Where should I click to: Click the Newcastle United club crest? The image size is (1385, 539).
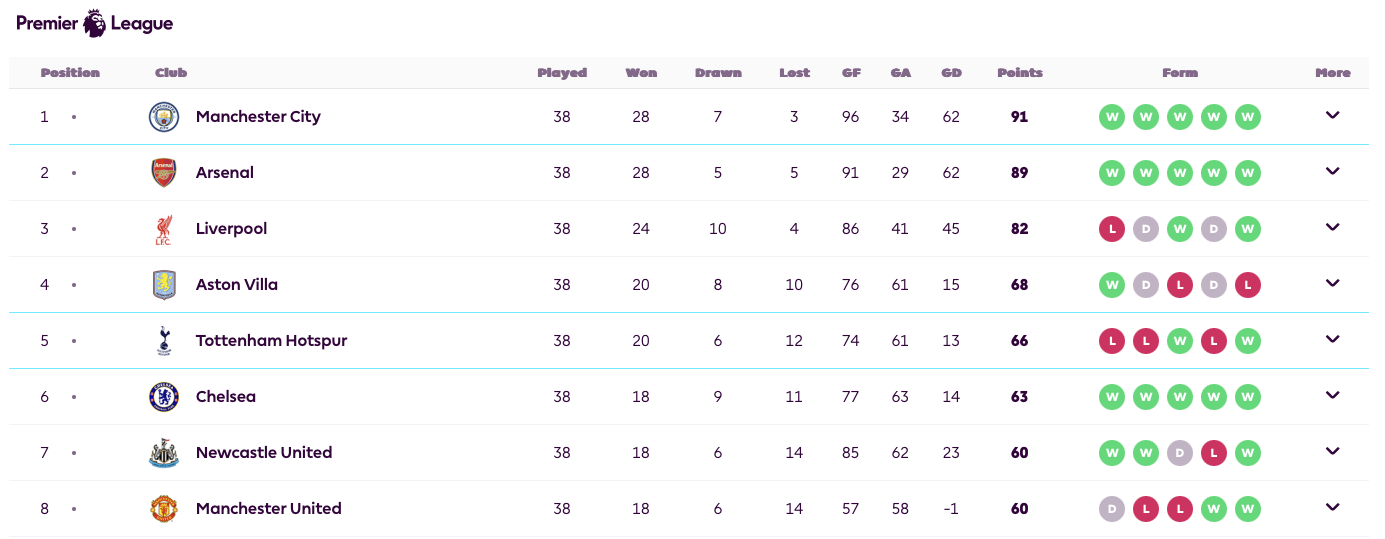pyautogui.click(x=163, y=453)
